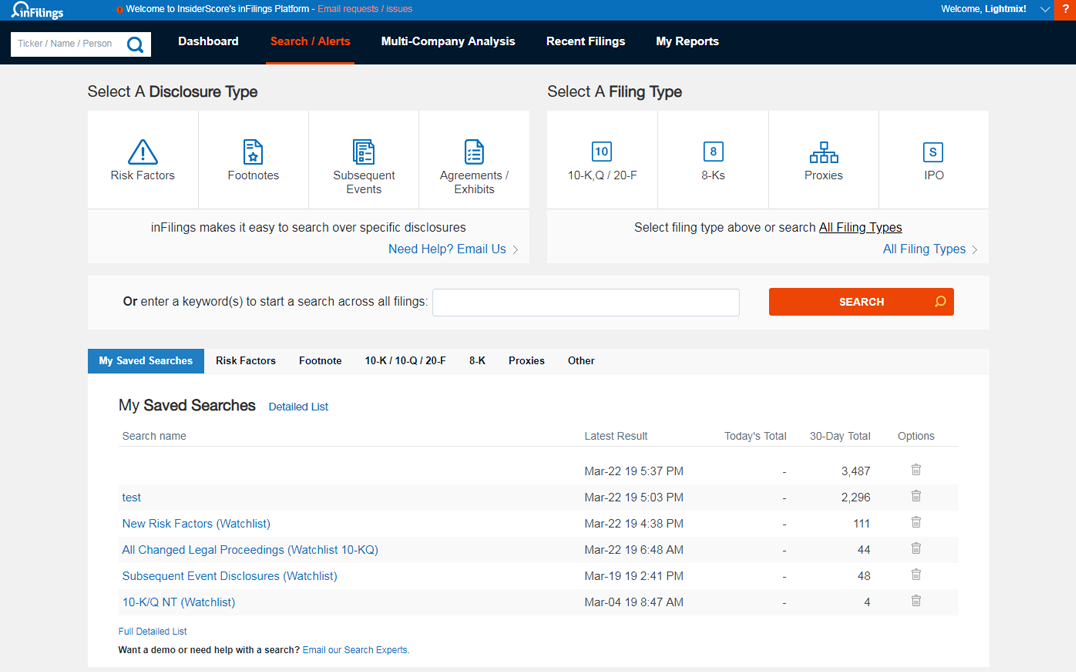Click chevron next to Need Help? Email Us
The height and width of the screenshot is (672, 1076).
pyautogui.click(x=515, y=250)
